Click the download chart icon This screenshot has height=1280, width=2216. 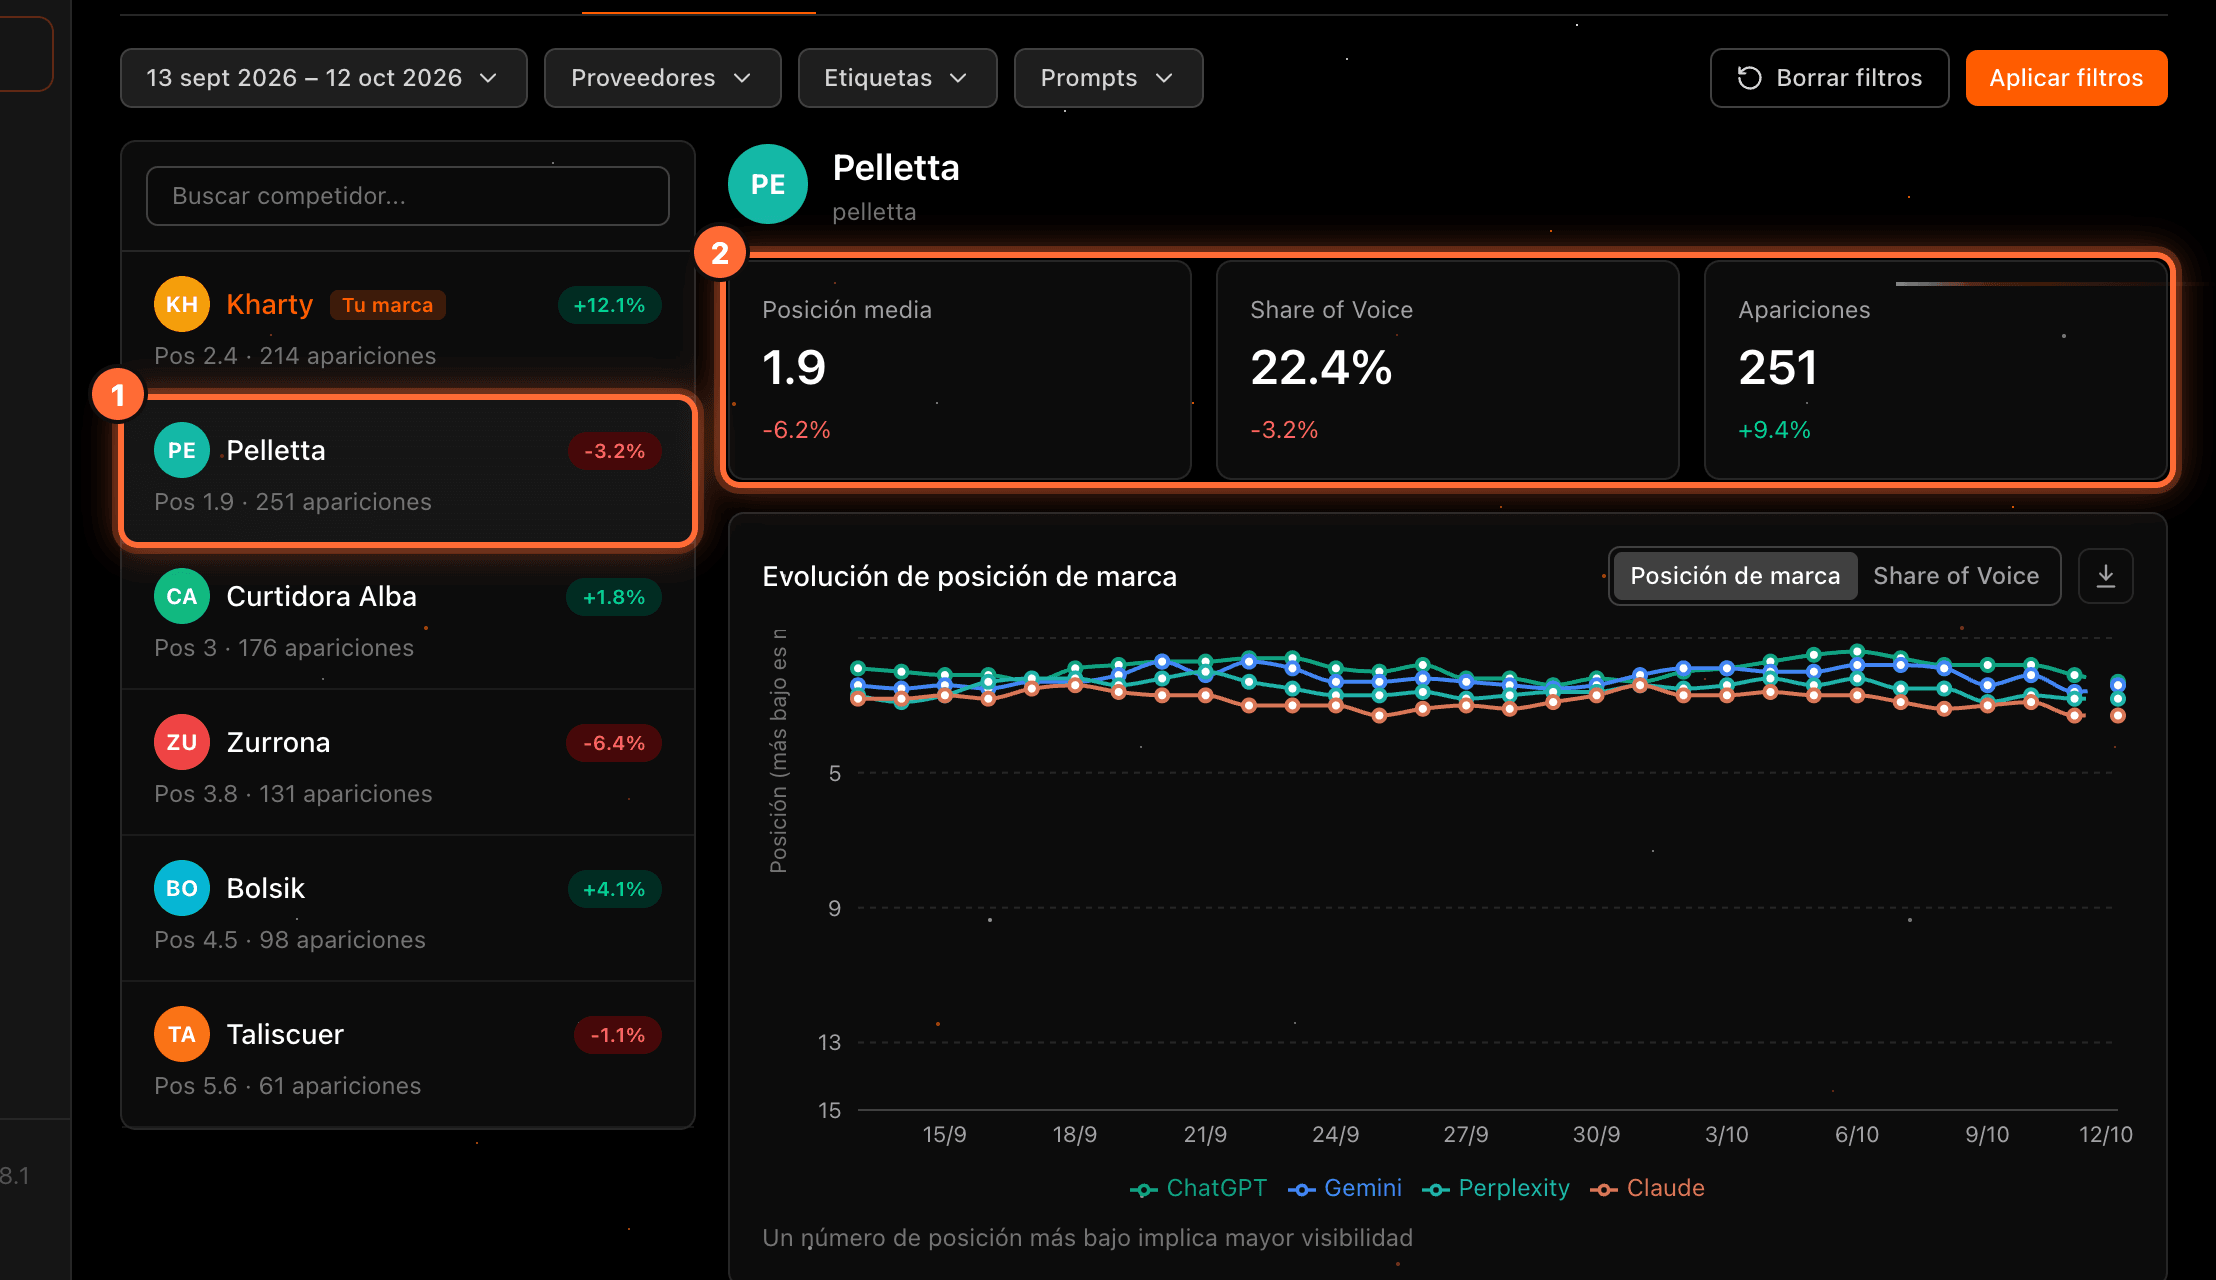[x=2105, y=576]
